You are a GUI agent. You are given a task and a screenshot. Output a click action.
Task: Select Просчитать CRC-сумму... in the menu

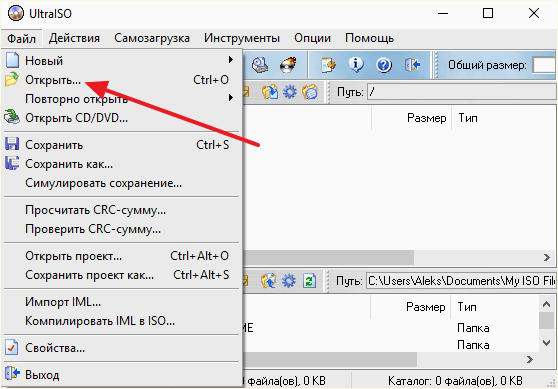click(121, 210)
